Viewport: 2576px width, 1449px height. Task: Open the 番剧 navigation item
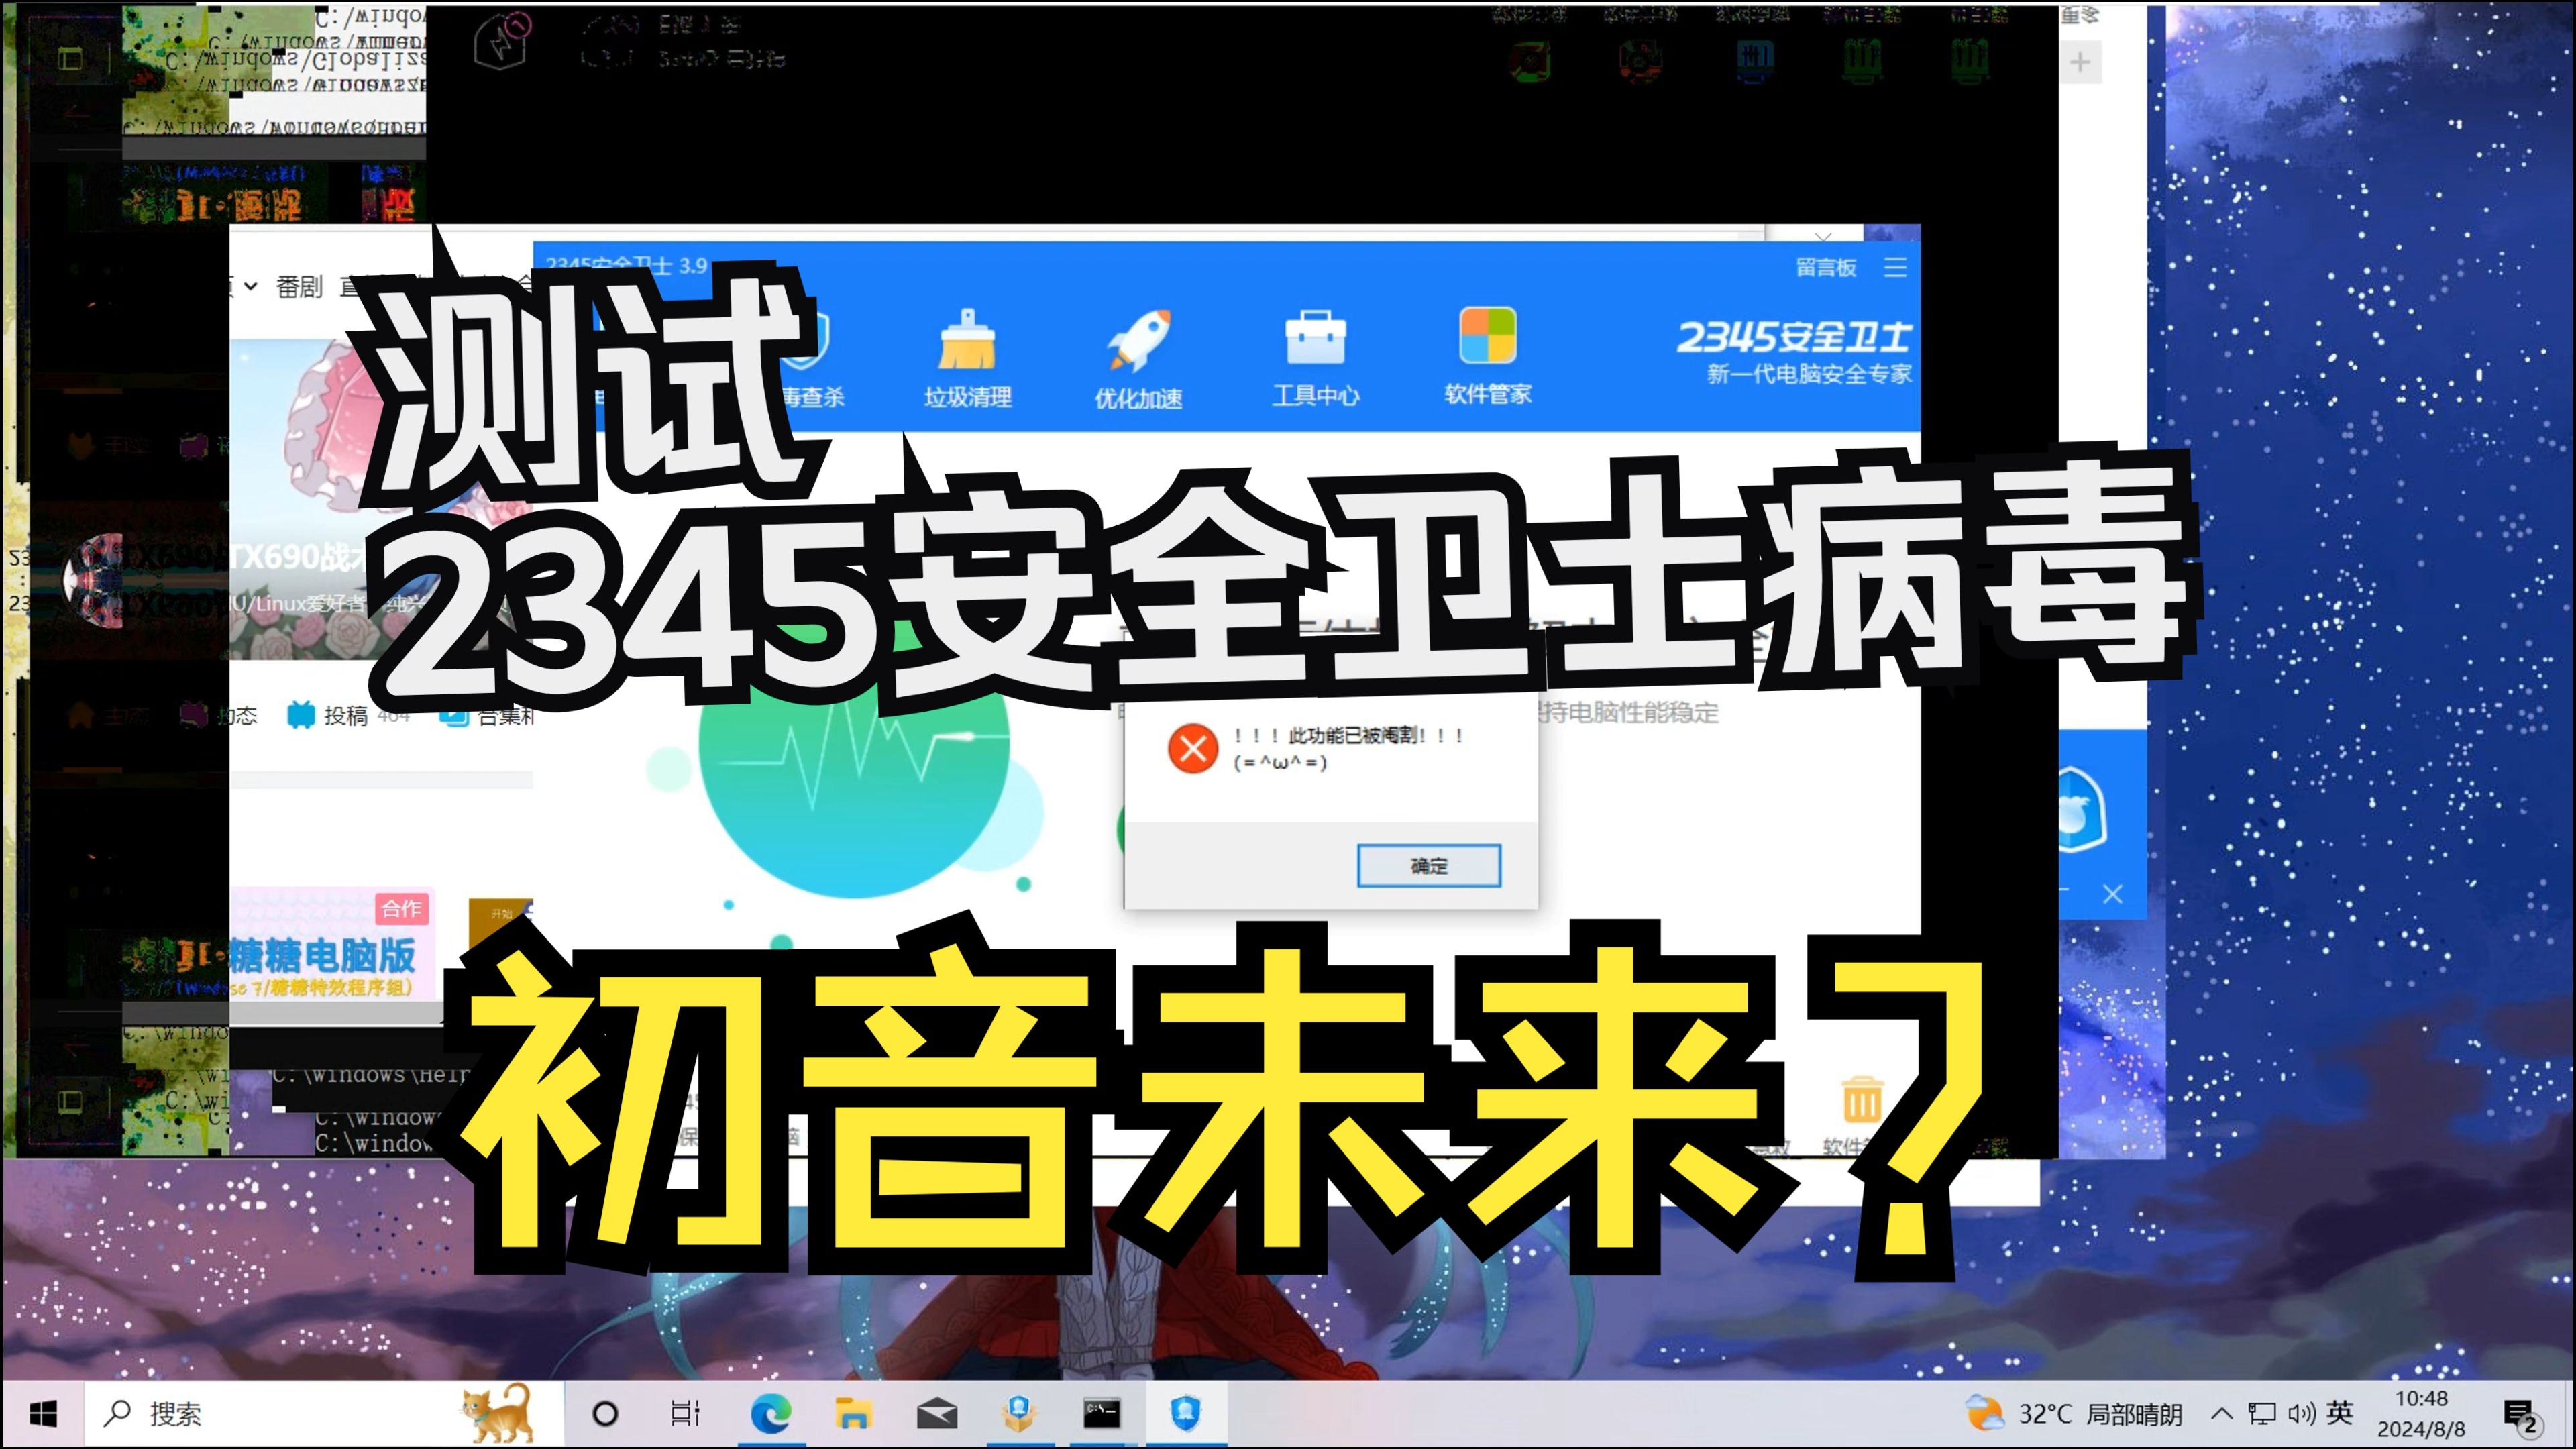point(299,287)
